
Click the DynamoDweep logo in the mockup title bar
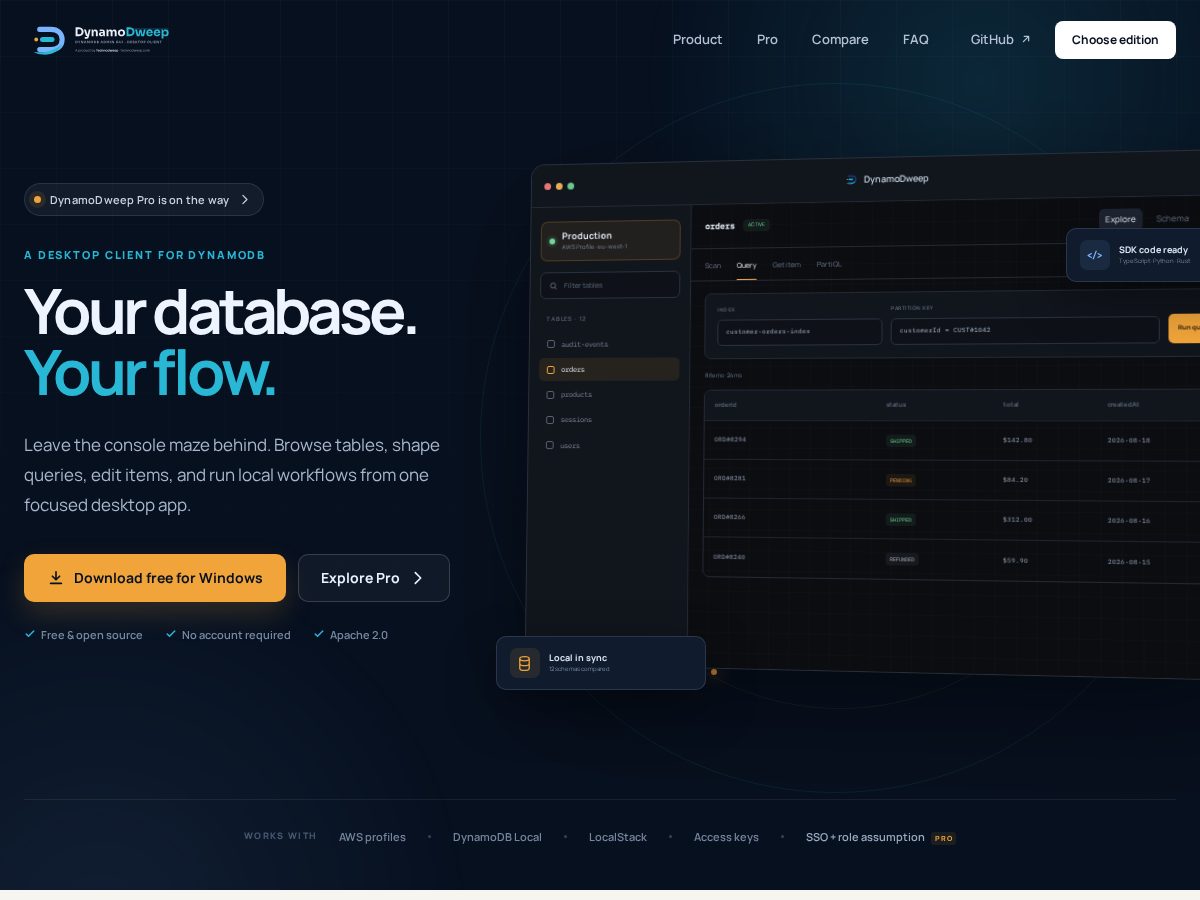point(851,180)
